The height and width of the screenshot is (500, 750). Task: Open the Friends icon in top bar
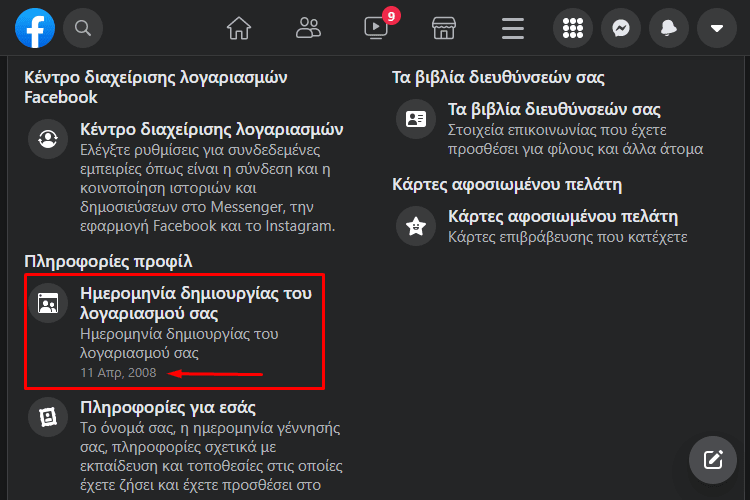(308, 28)
